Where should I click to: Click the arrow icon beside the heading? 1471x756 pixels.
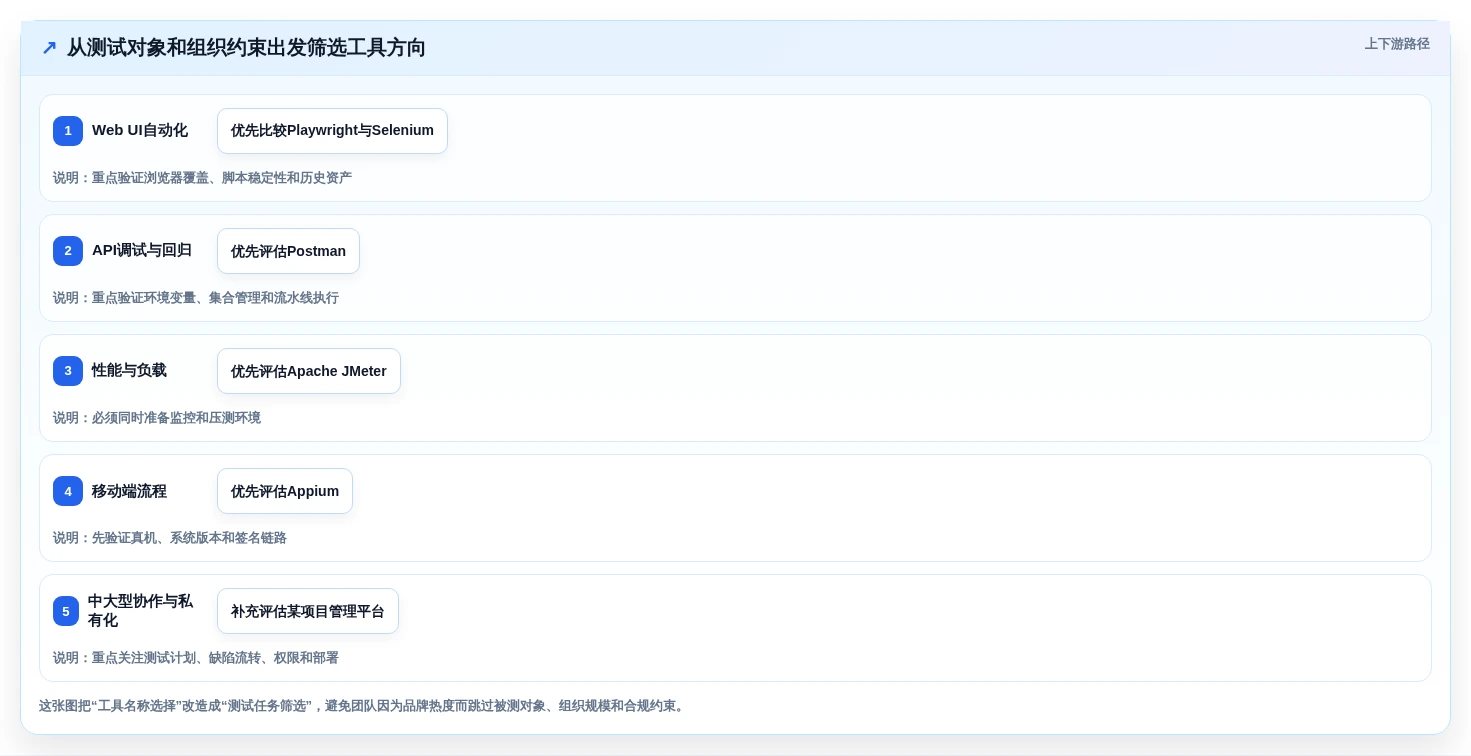(49, 48)
